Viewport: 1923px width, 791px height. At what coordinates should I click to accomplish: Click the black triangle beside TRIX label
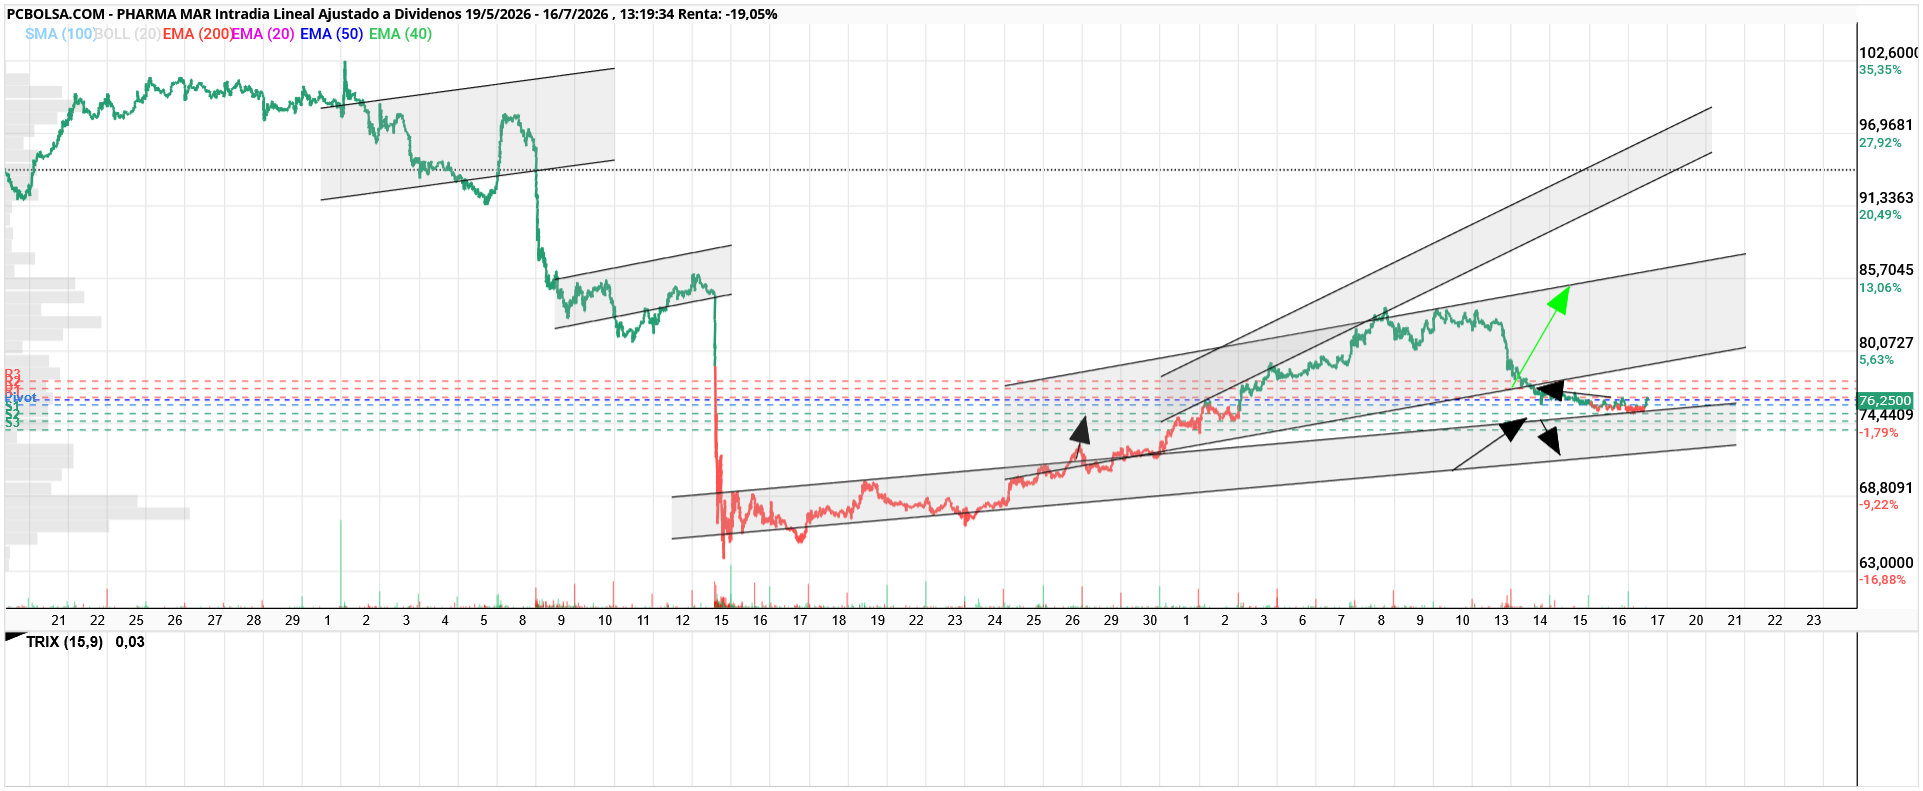click(14, 637)
